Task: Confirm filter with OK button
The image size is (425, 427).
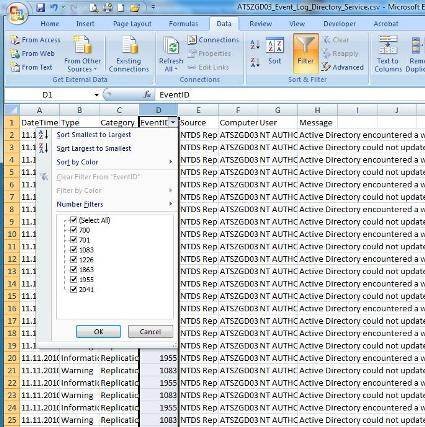Action: coord(98,332)
